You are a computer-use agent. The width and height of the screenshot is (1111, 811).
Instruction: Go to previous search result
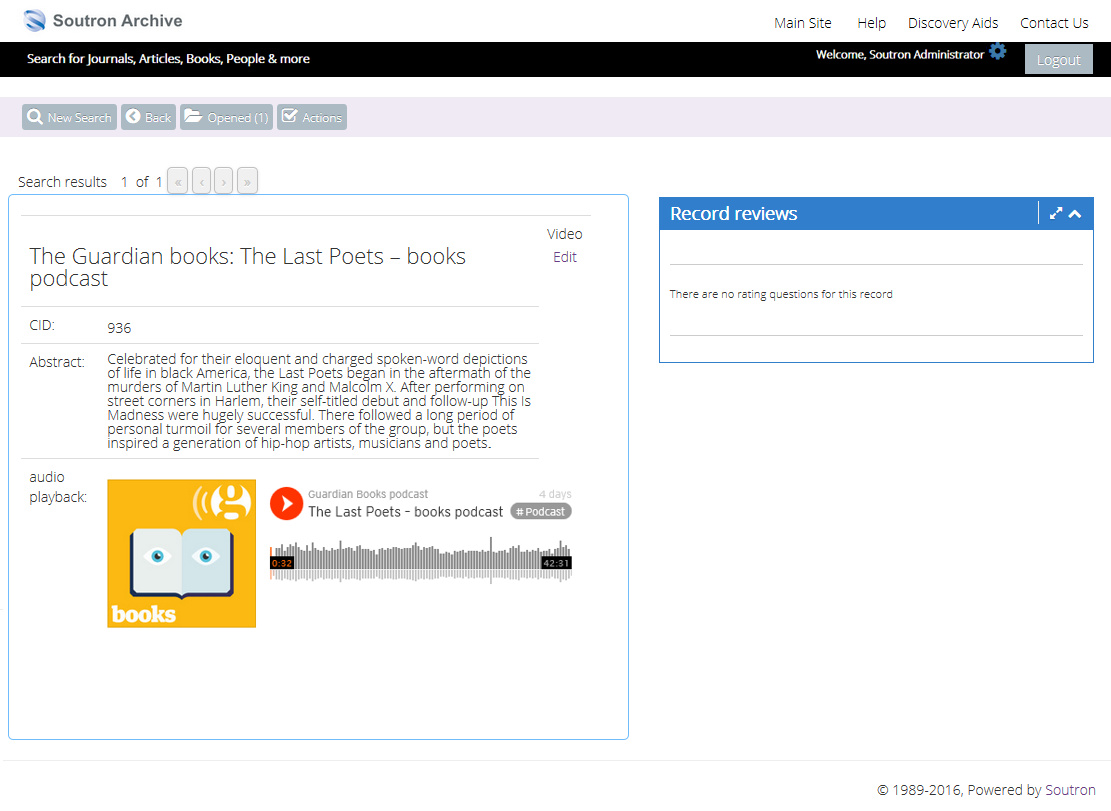coord(201,181)
